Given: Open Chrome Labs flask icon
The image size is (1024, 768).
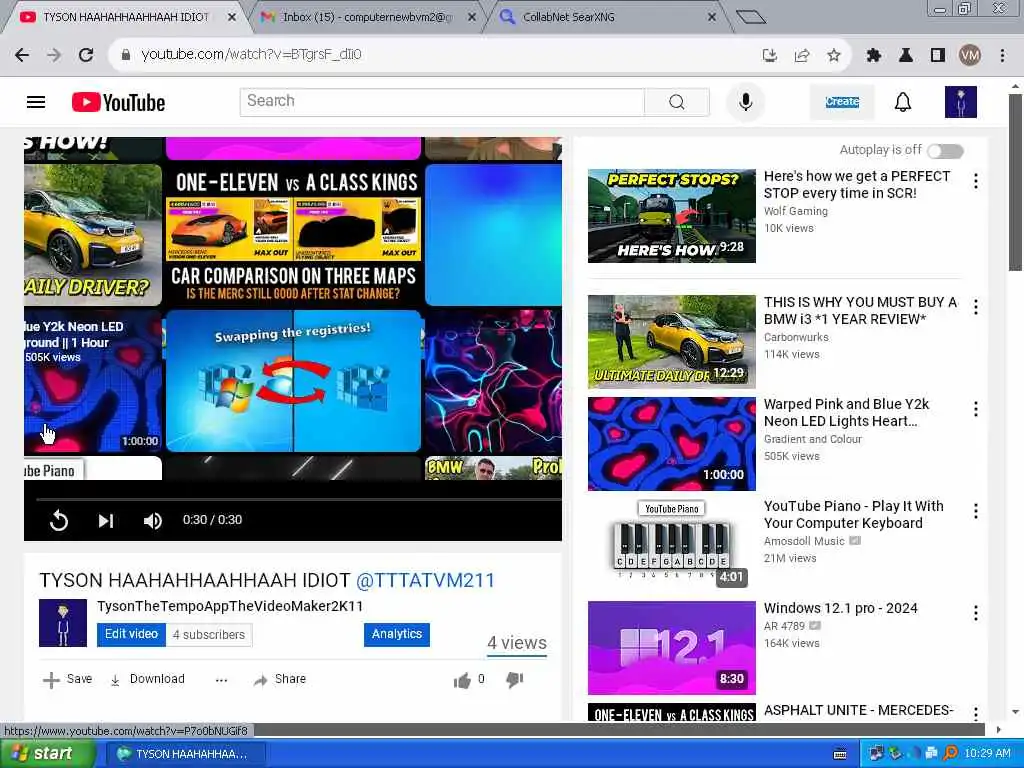Looking at the screenshot, I should (x=906, y=56).
